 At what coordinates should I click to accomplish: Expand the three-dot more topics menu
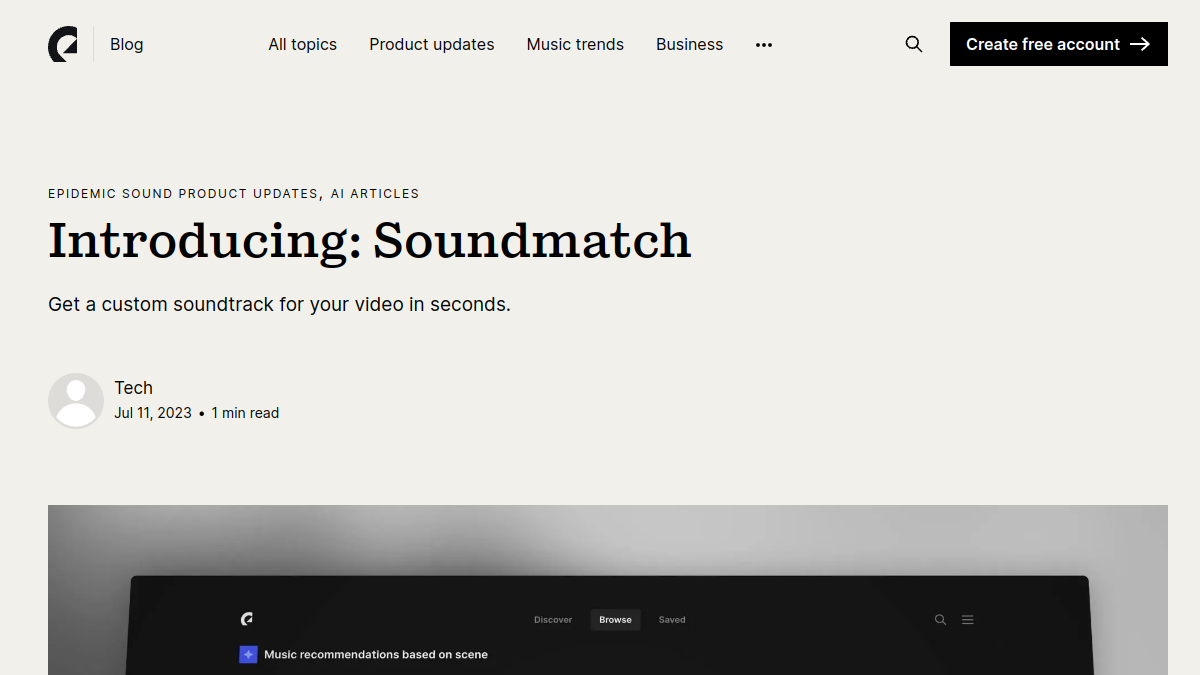point(764,45)
